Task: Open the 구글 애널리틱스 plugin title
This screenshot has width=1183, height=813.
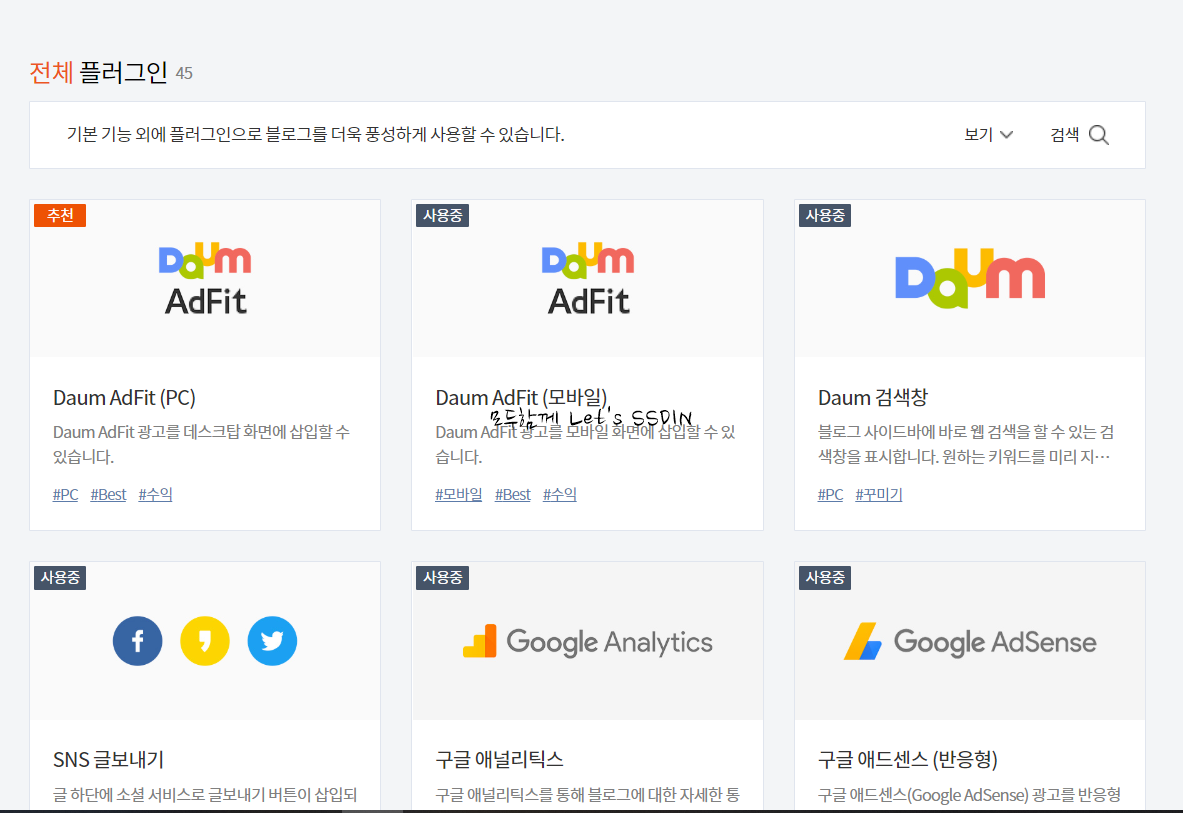Action: pos(499,759)
